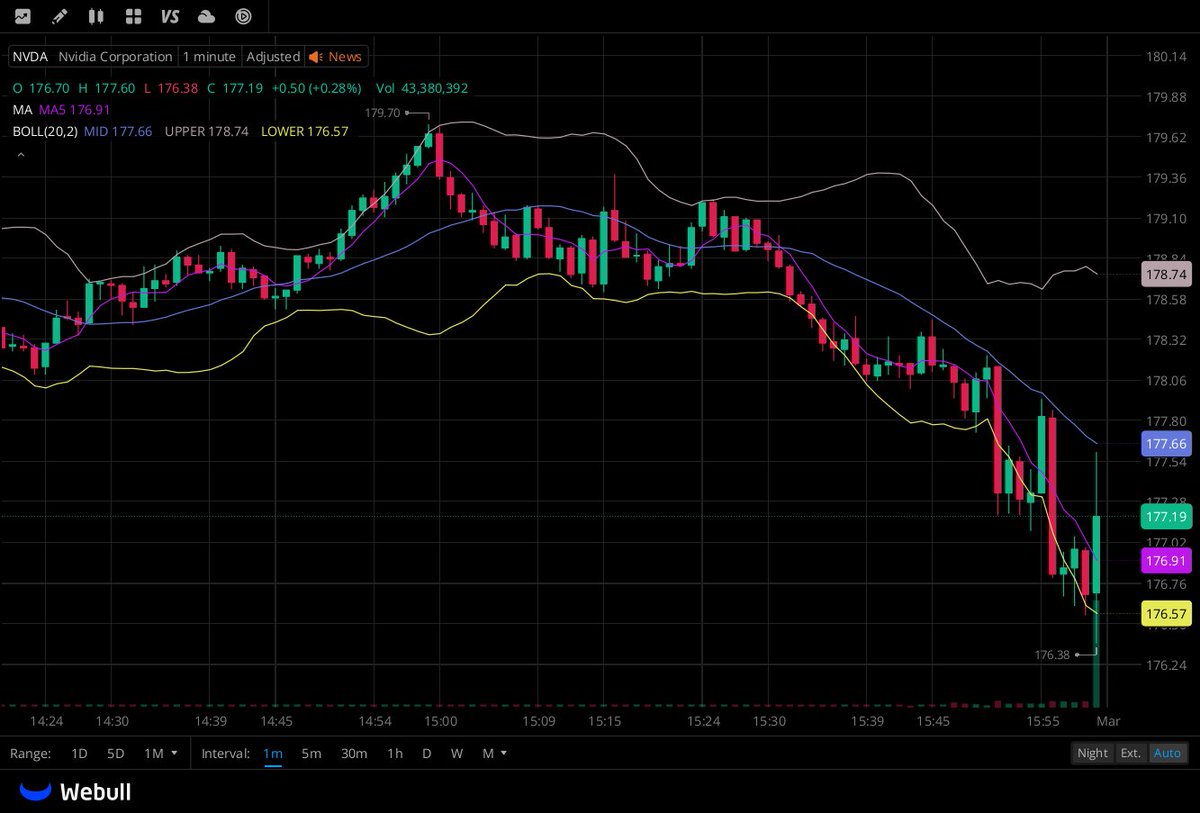
Task: Select the pencil drawing tool
Action: tap(59, 16)
